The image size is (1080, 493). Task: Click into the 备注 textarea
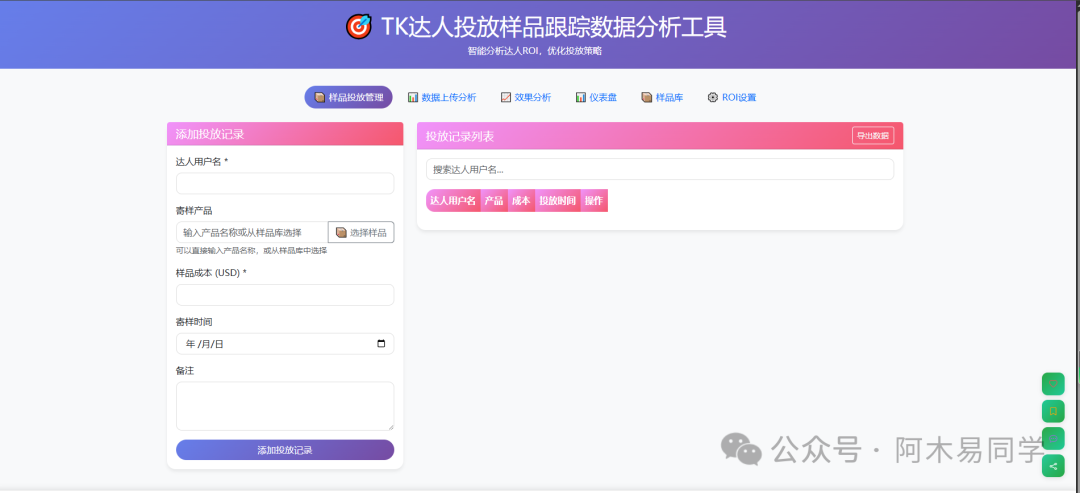[x=285, y=406]
